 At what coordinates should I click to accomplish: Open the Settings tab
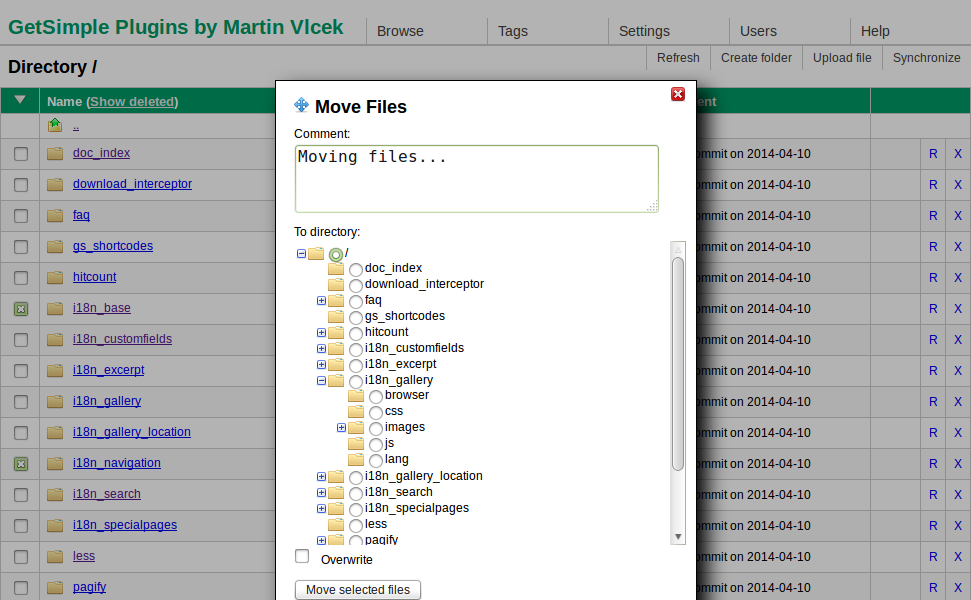click(x=644, y=31)
